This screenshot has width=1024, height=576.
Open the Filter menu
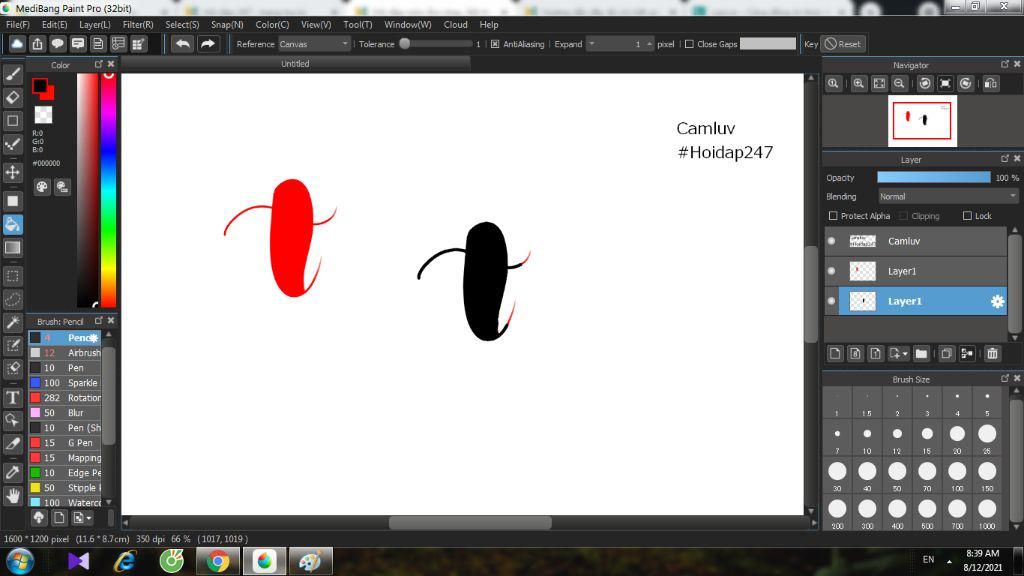[x=138, y=24]
